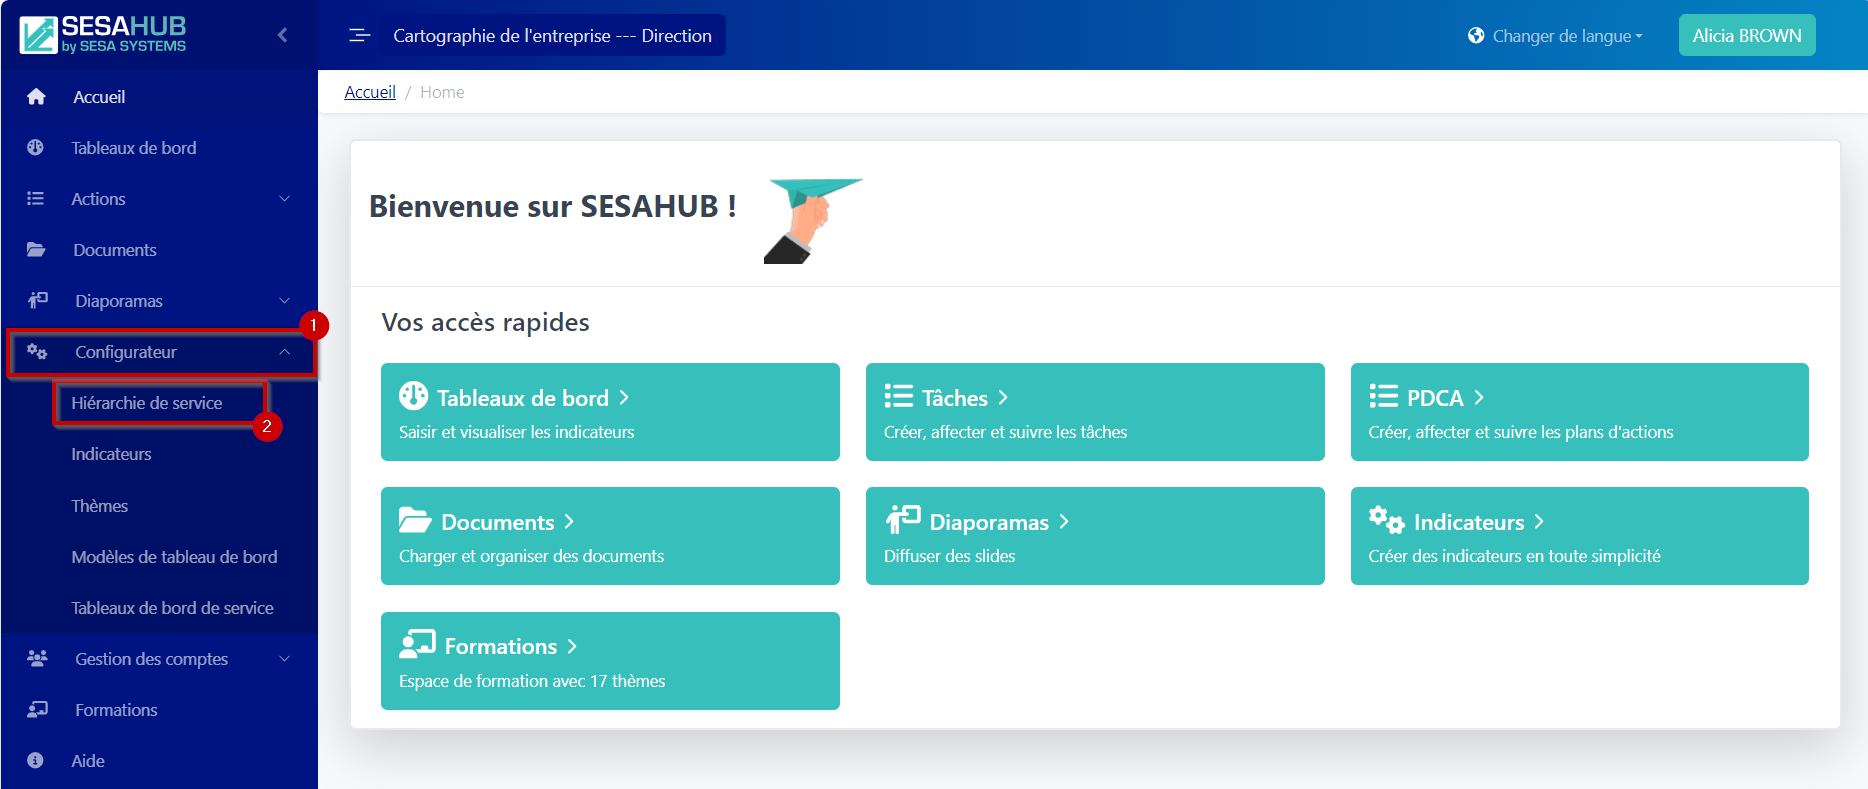Click the Gestion des comptes users icon
1868x789 pixels.
(37, 659)
